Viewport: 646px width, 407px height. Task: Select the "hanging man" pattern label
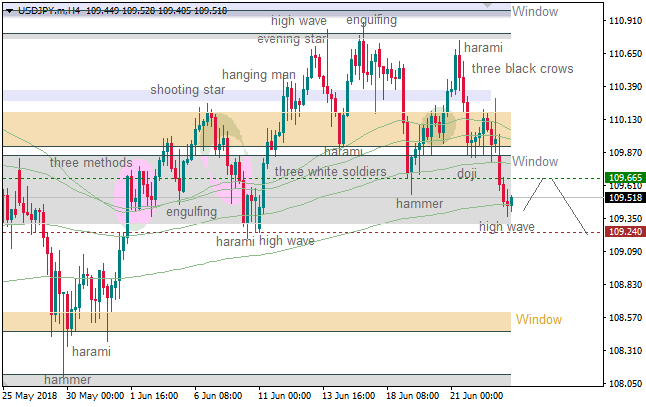coord(258,75)
